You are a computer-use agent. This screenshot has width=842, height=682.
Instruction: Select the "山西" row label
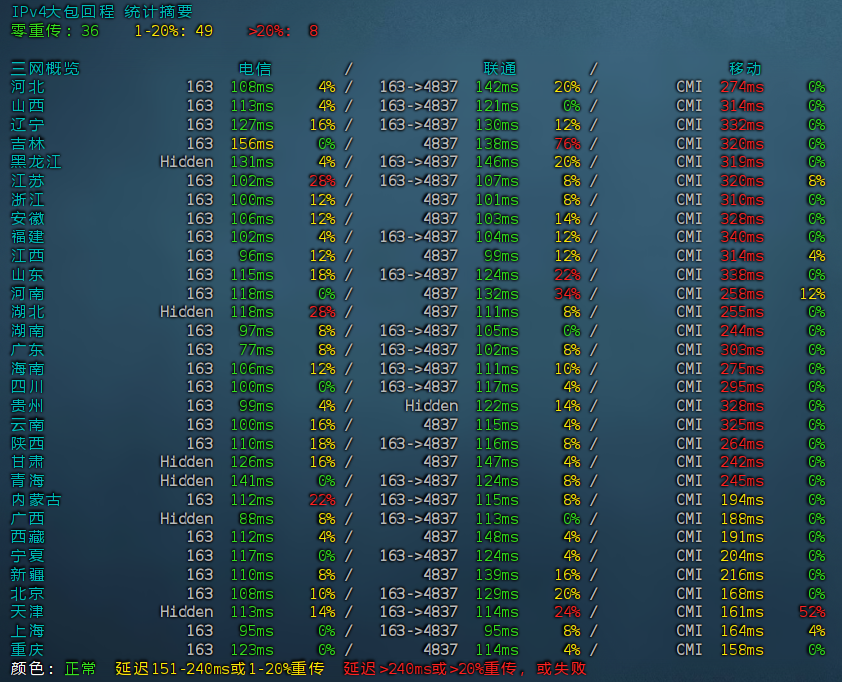[28, 106]
